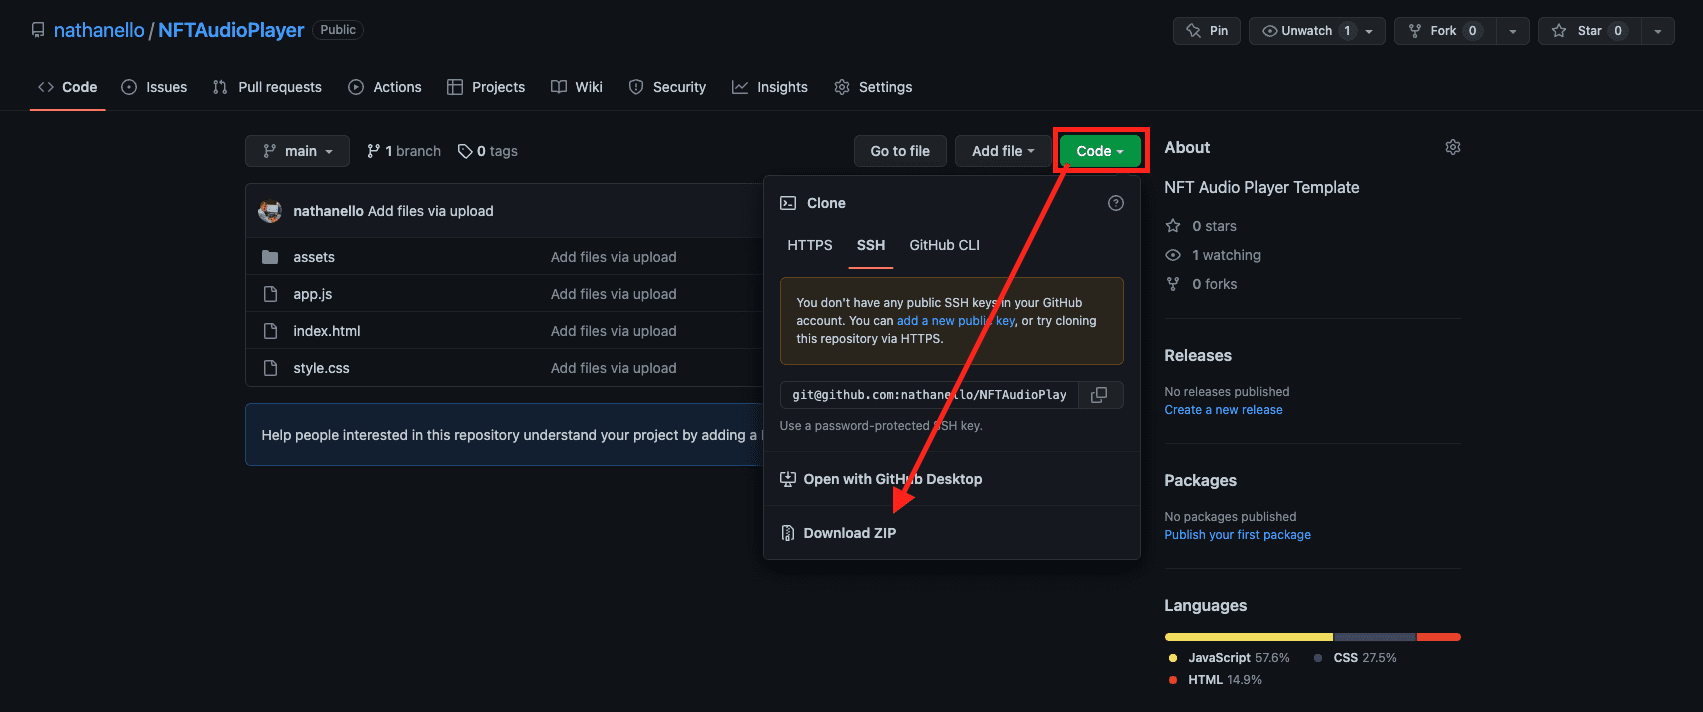Viewport: 1703px width, 712px height.
Task: Open the Unwatch notifications dropdown
Action: 1317,31
